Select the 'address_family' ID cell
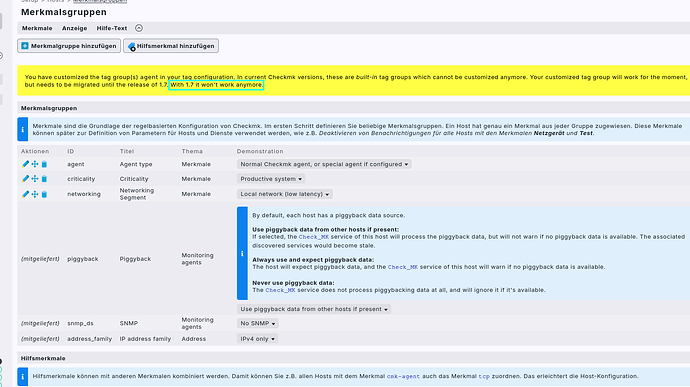Viewport: 690px width, 387px height. pos(89,339)
